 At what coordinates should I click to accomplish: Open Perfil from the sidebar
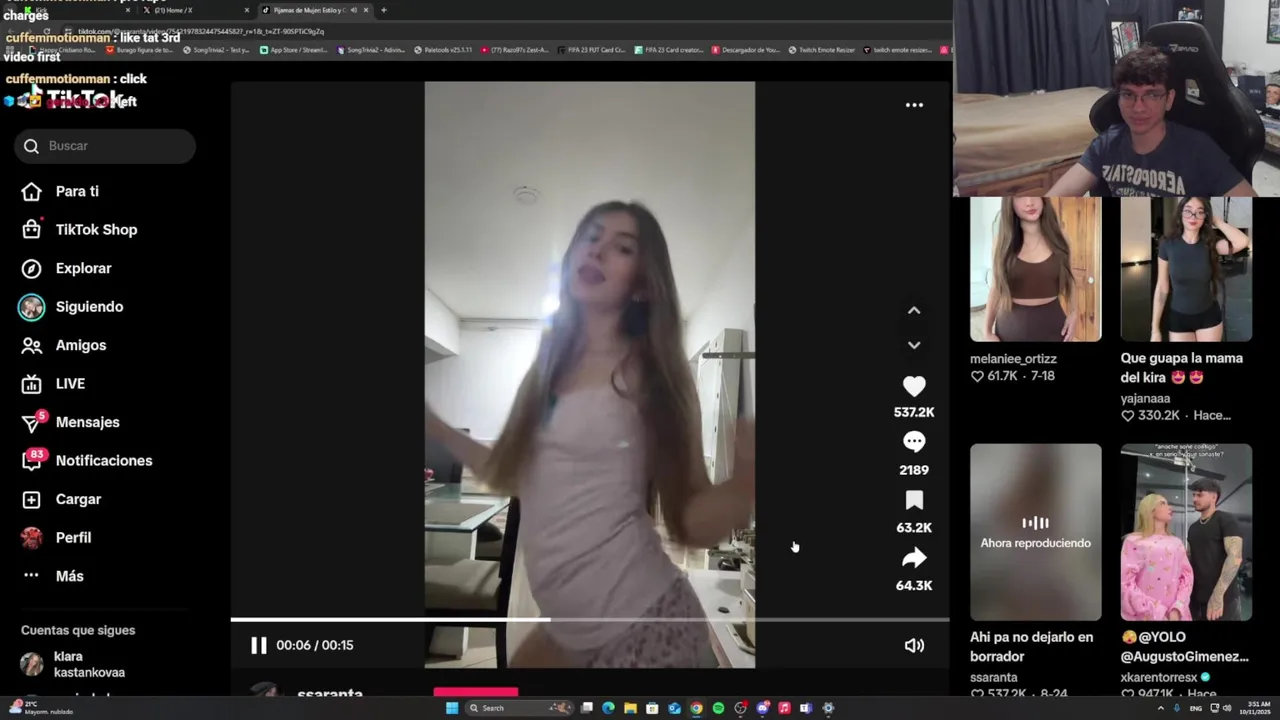pos(57,537)
